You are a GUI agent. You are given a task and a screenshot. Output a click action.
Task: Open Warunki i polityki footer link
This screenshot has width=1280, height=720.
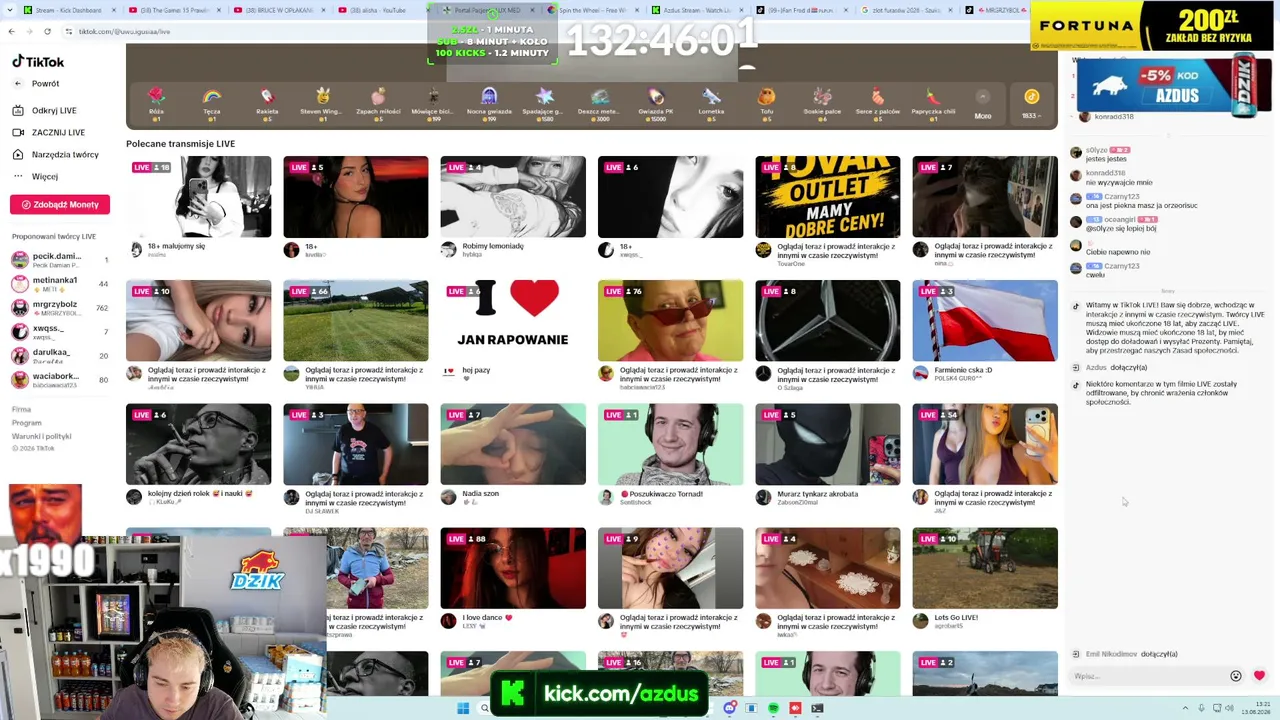pyautogui.click(x=42, y=436)
